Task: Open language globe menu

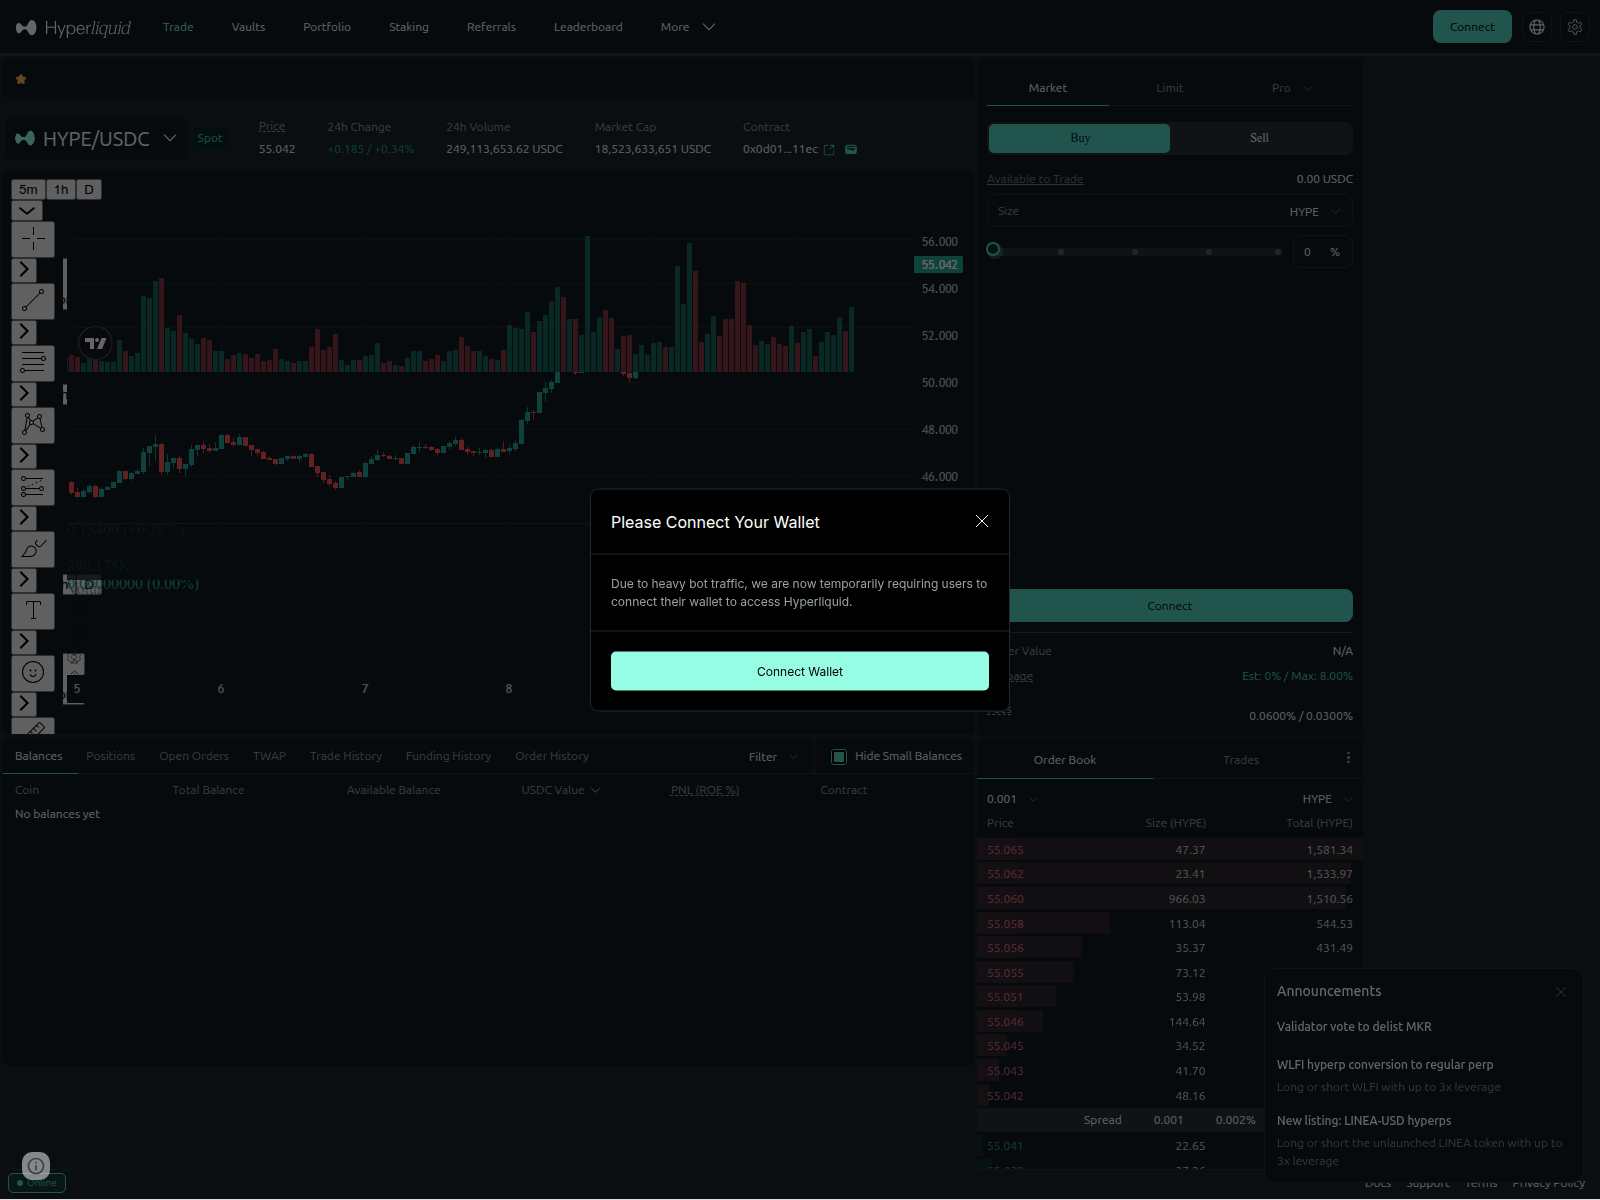Action: tap(1537, 27)
